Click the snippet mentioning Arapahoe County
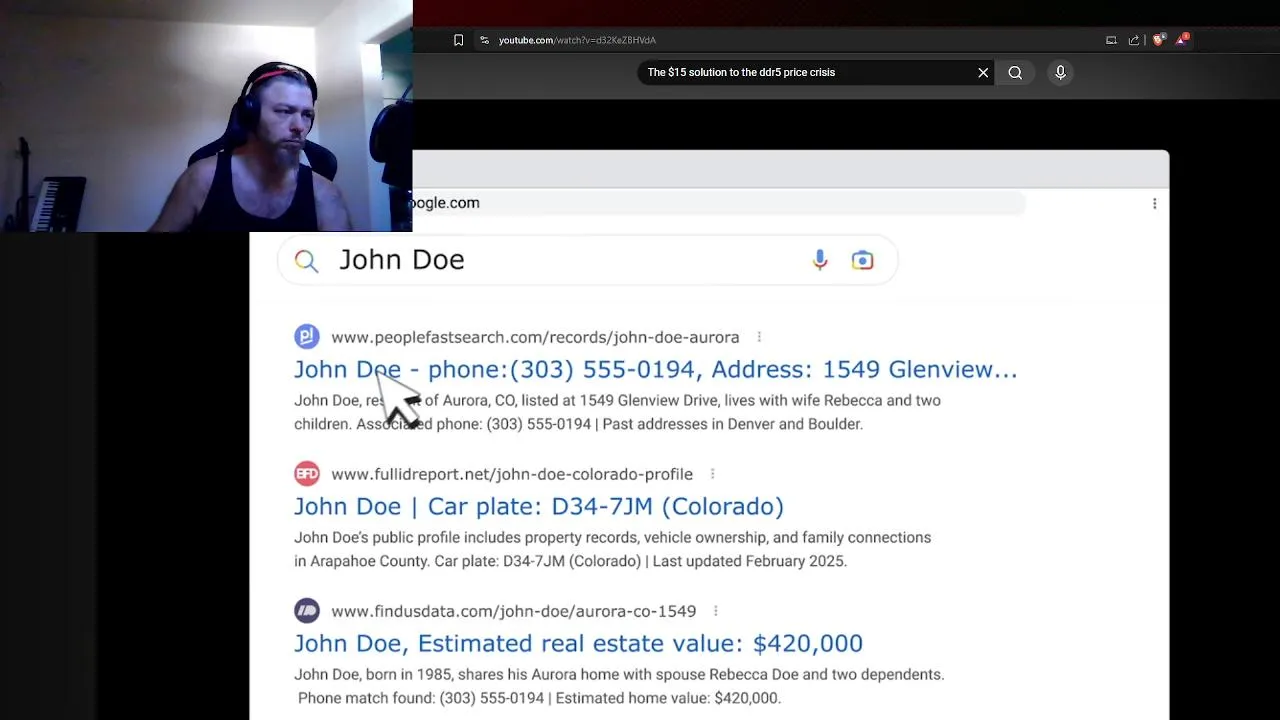Viewport: 1280px width, 720px height. pyautogui.click(x=612, y=549)
